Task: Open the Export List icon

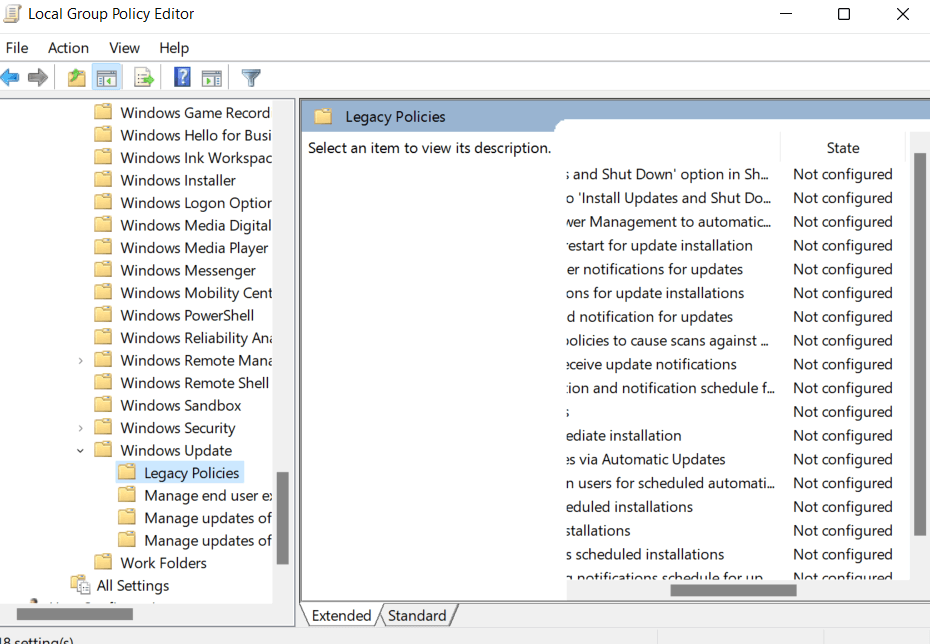Action: point(143,77)
